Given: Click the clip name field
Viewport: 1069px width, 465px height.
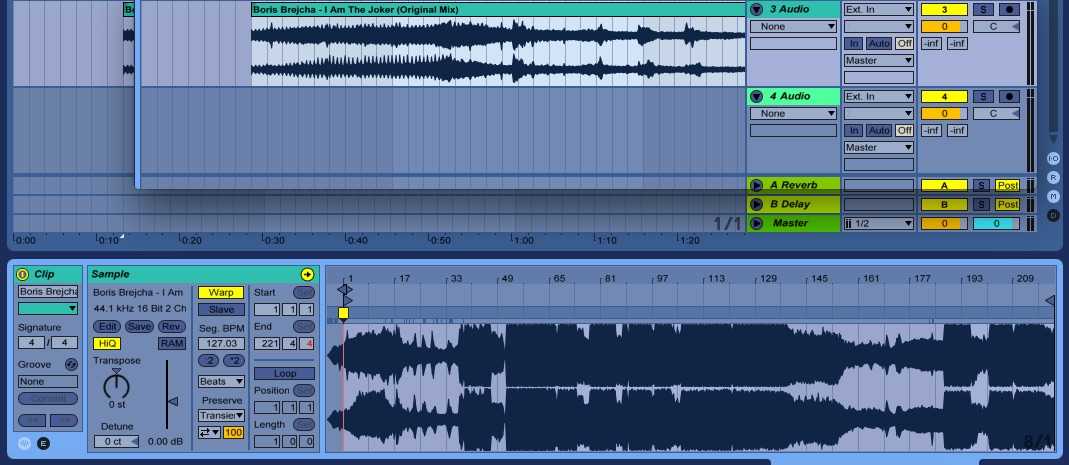Looking at the screenshot, I should click(48, 292).
